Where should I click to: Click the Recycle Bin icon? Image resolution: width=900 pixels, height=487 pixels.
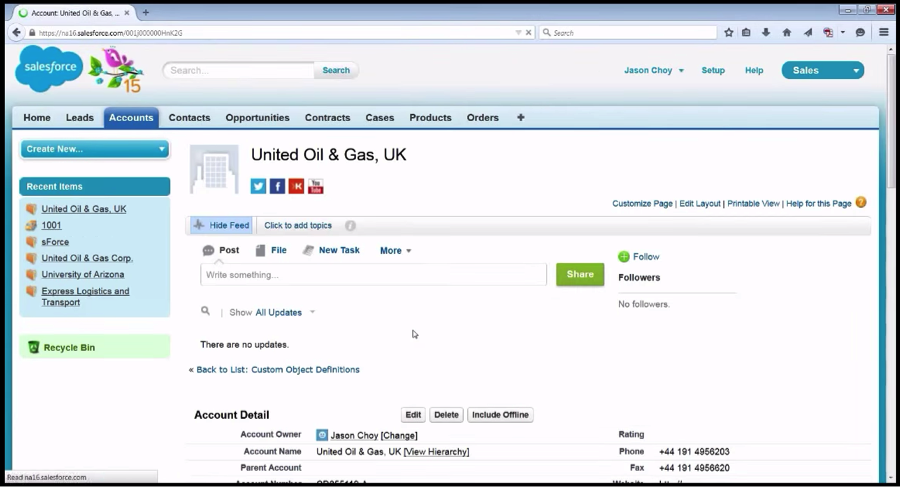point(33,347)
